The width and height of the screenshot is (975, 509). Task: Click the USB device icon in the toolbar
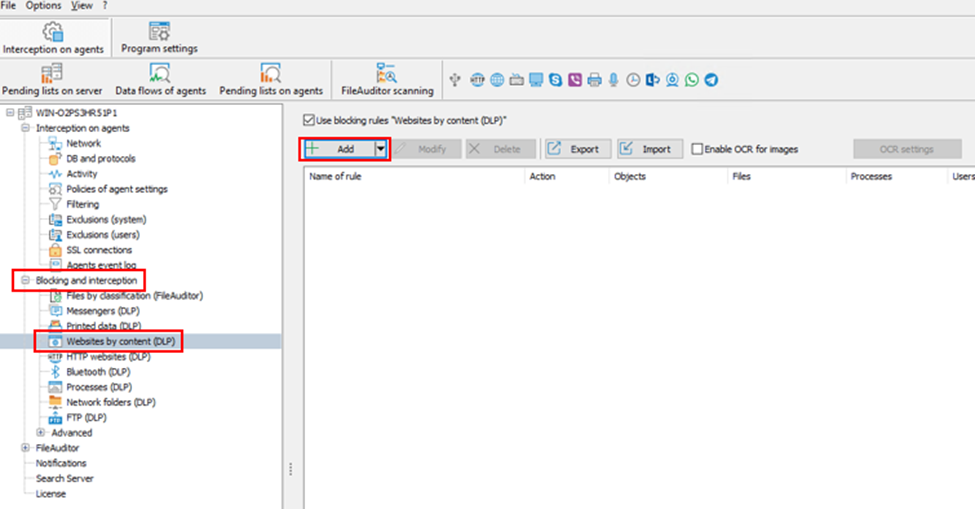point(456,80)
